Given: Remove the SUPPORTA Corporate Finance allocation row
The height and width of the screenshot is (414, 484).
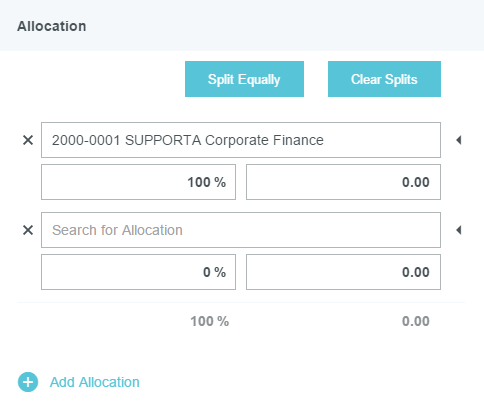Looking at the screenshot, I should point(28,140).
